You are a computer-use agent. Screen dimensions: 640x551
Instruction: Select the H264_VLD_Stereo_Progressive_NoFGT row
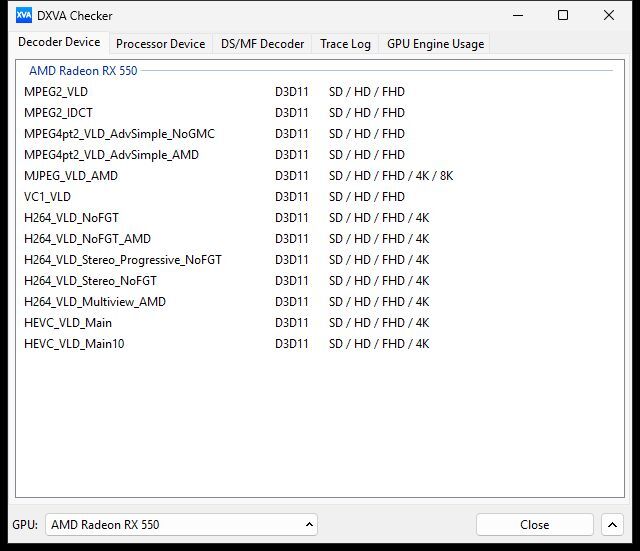pos(320,260)
